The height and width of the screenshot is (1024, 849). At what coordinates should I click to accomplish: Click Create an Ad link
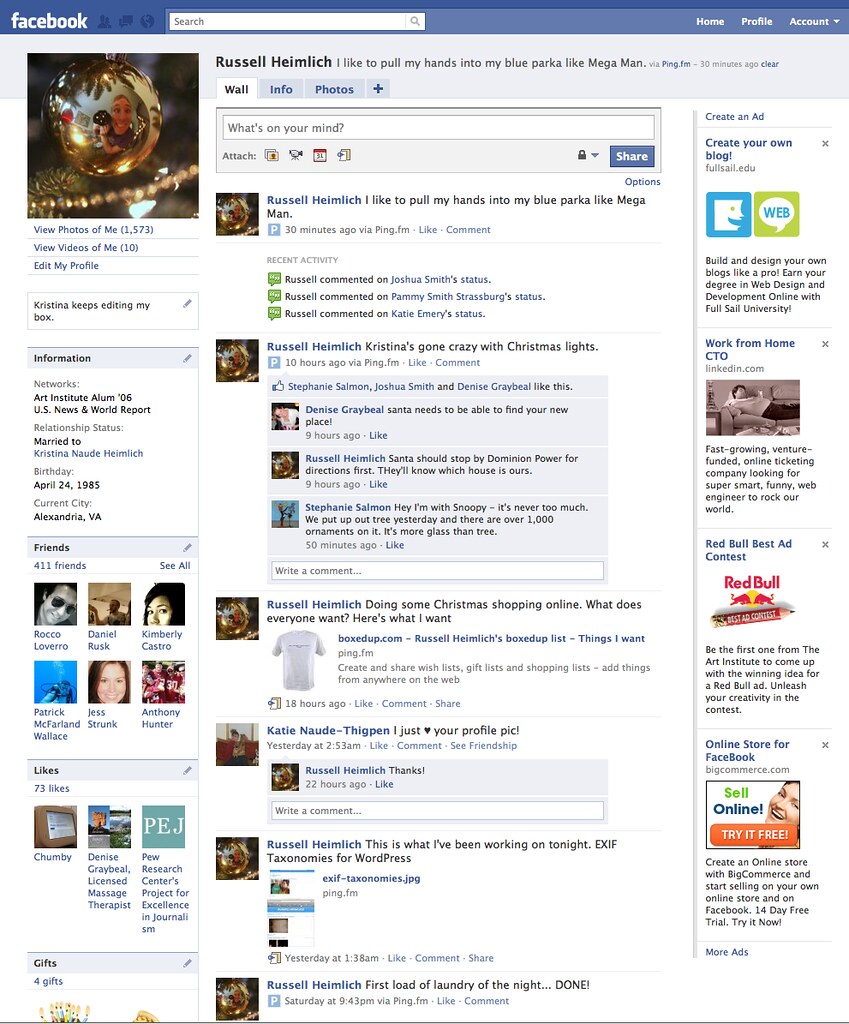(735, 116)
